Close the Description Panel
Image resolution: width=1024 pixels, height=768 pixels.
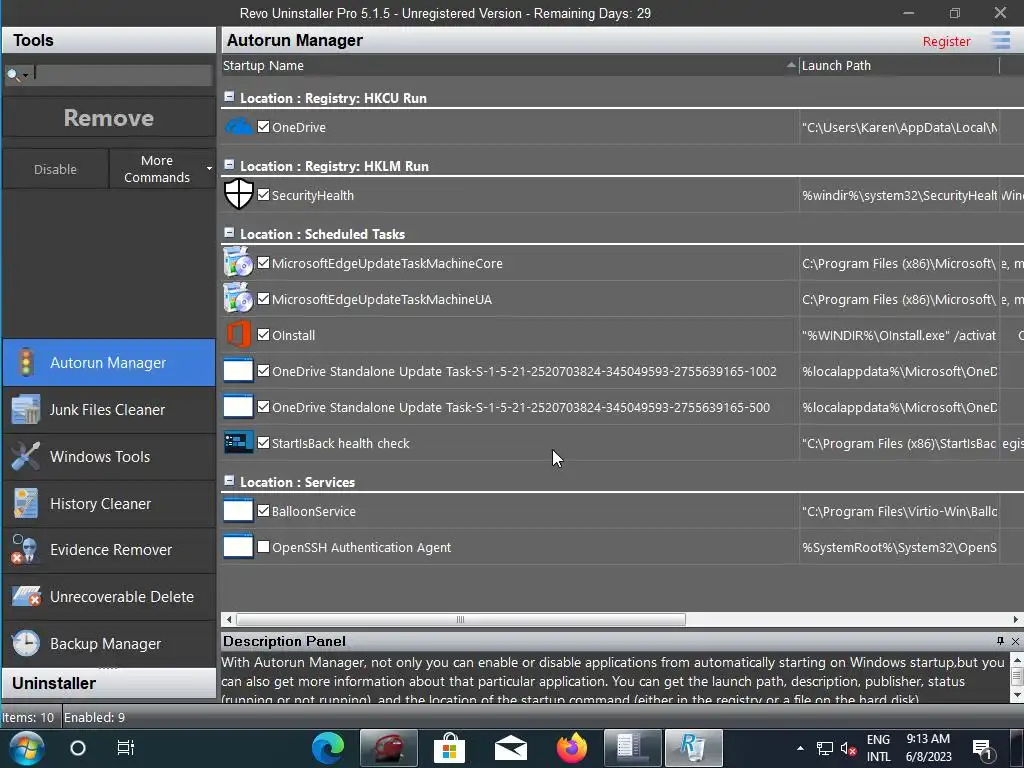pyautogui.click(x=1016, y=641)
